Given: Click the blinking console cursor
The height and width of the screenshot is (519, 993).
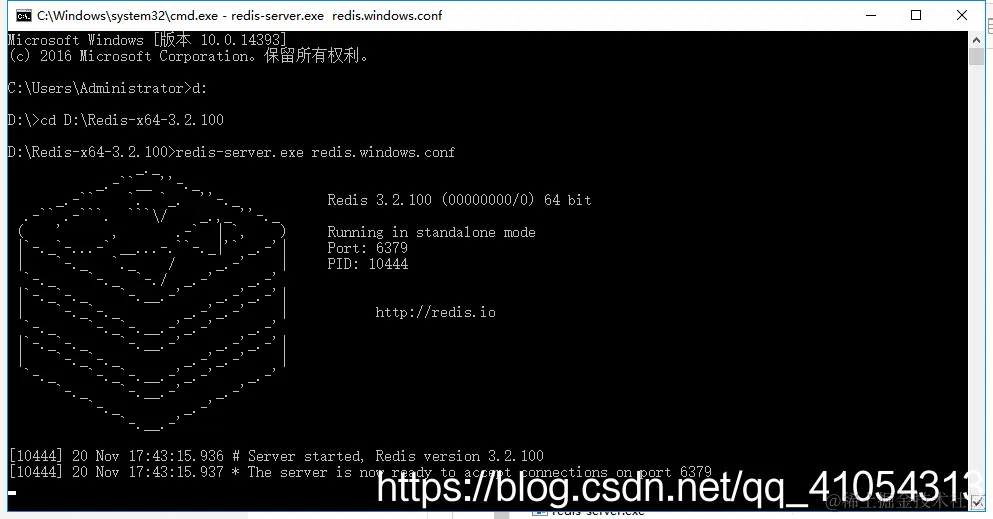Looking at the screenshot, I should click(13, 492).
